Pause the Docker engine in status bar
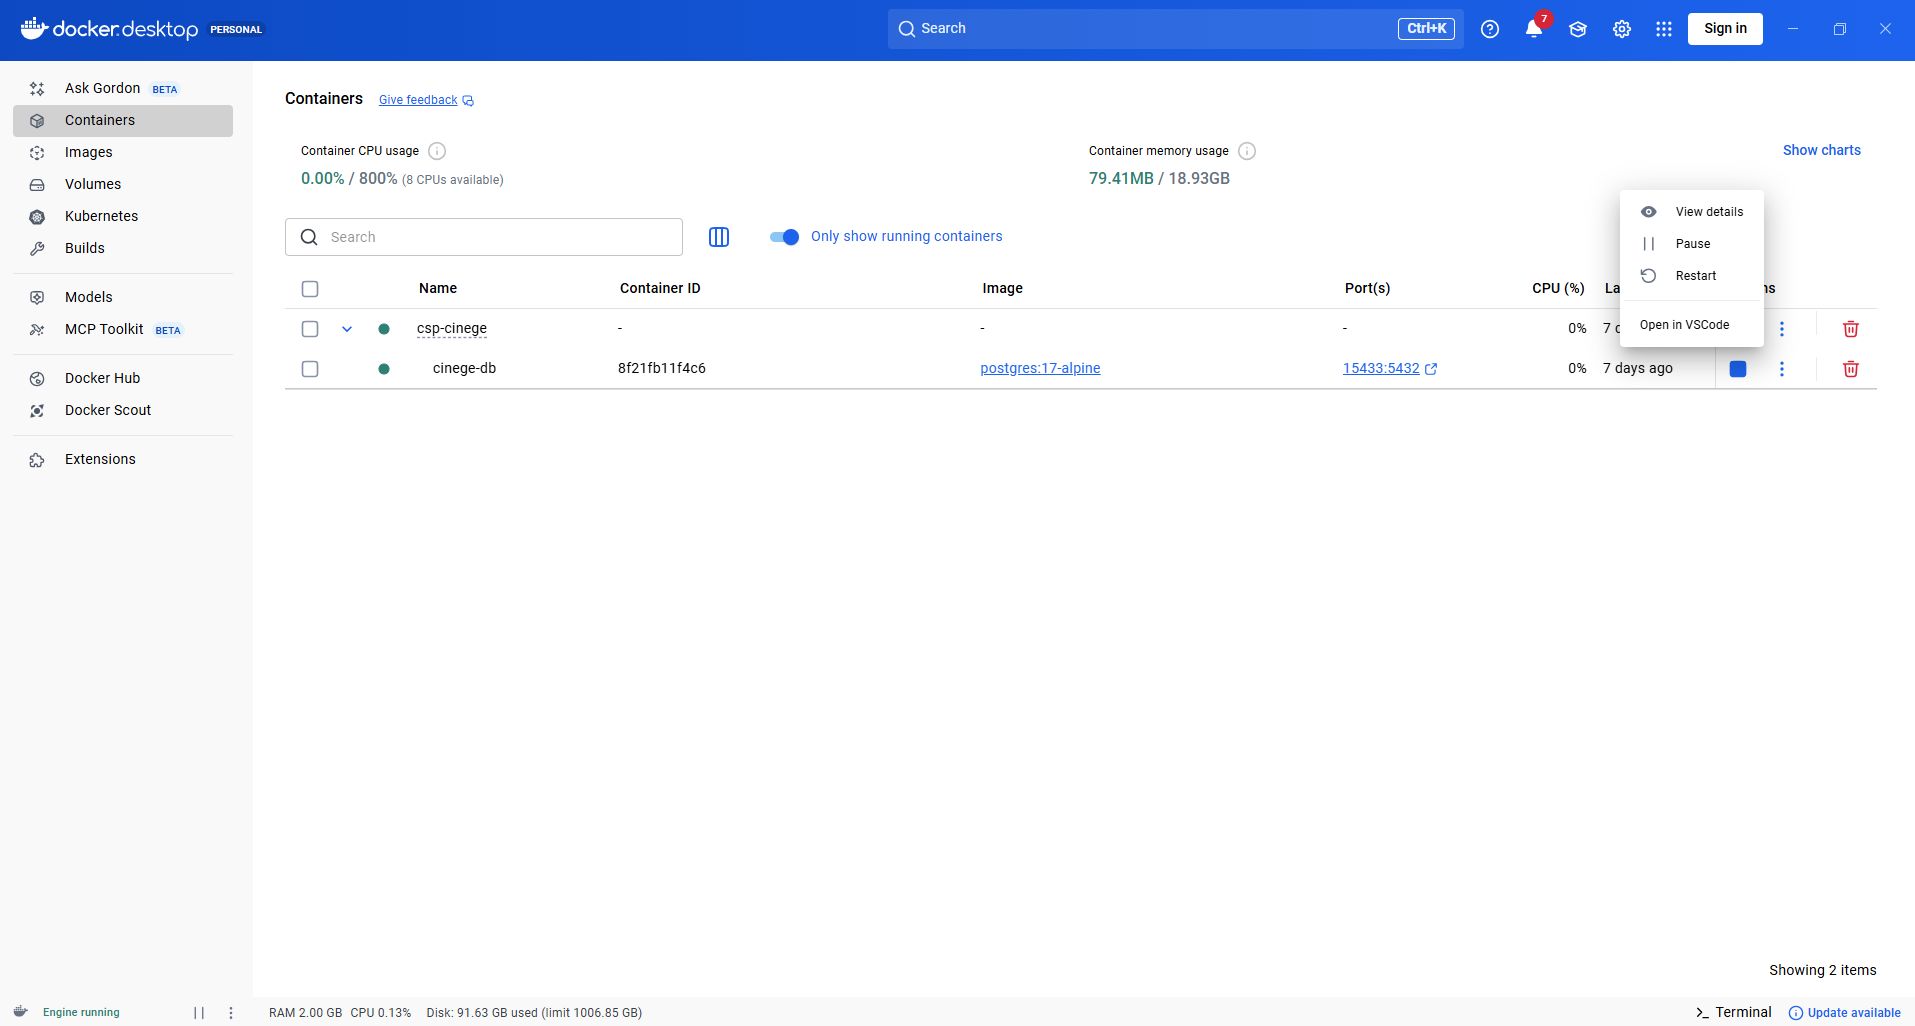This screenshot has width=1915, height=1026. [x=199, y=1013]
